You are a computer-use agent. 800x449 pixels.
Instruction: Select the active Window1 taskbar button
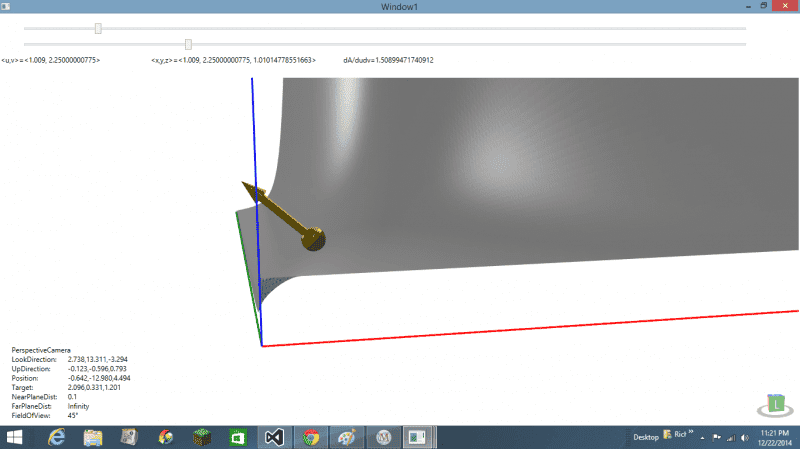point(418,438)
